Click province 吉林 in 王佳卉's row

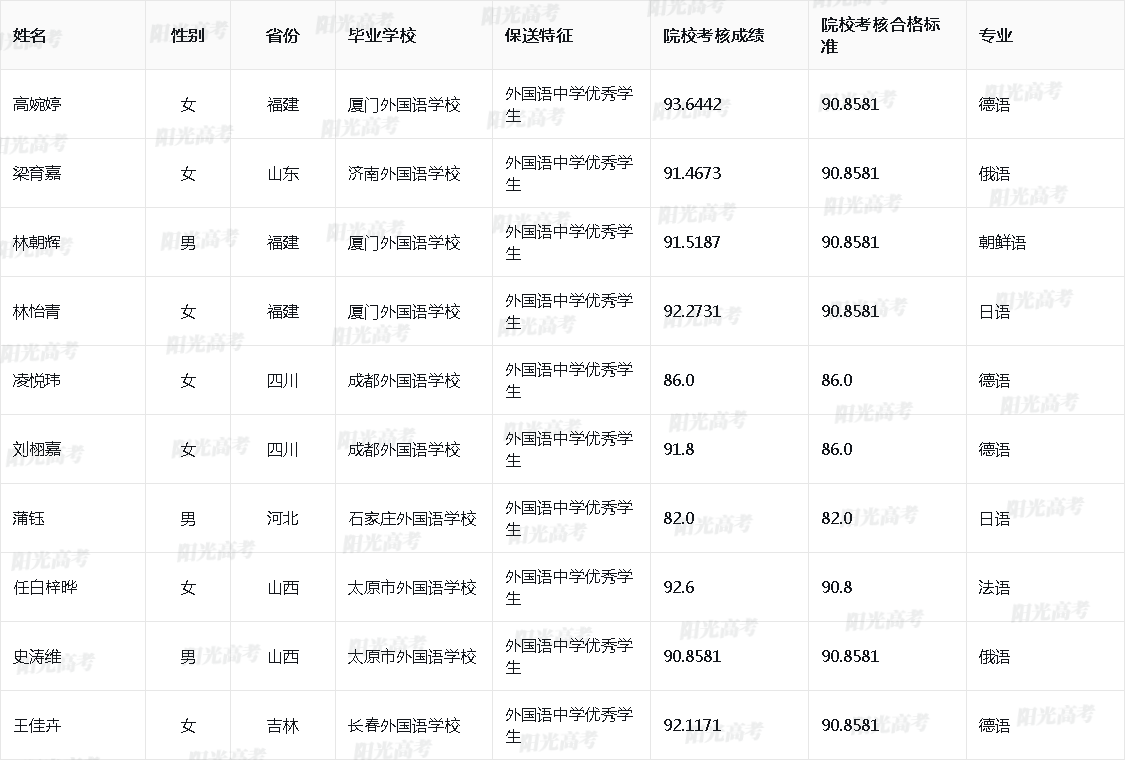pyautogui.click(x=283, y=726)
